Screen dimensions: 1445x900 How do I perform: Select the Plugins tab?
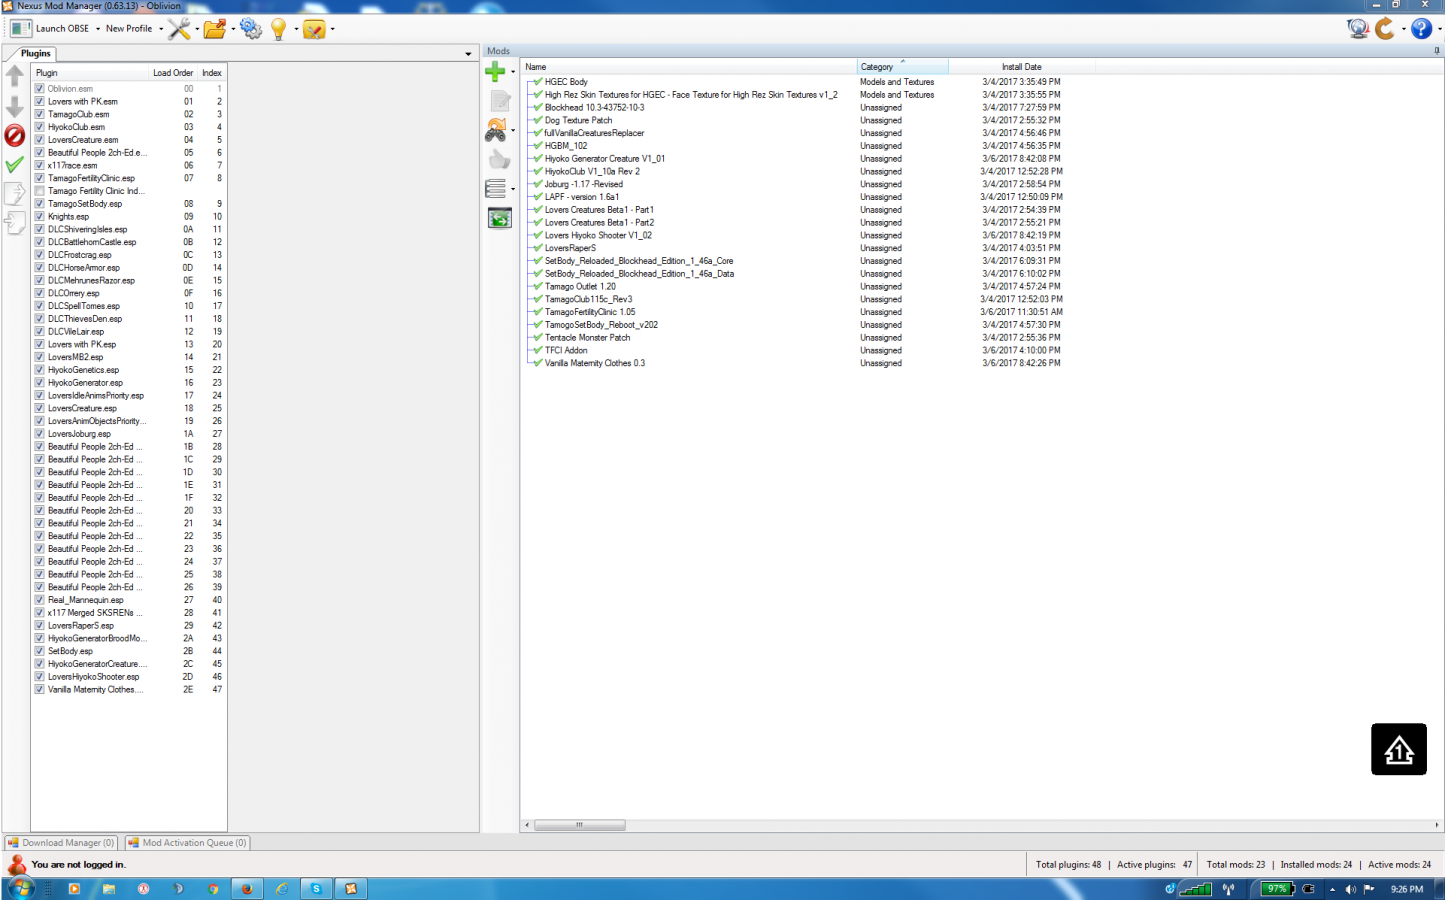(x=35, y=53)
